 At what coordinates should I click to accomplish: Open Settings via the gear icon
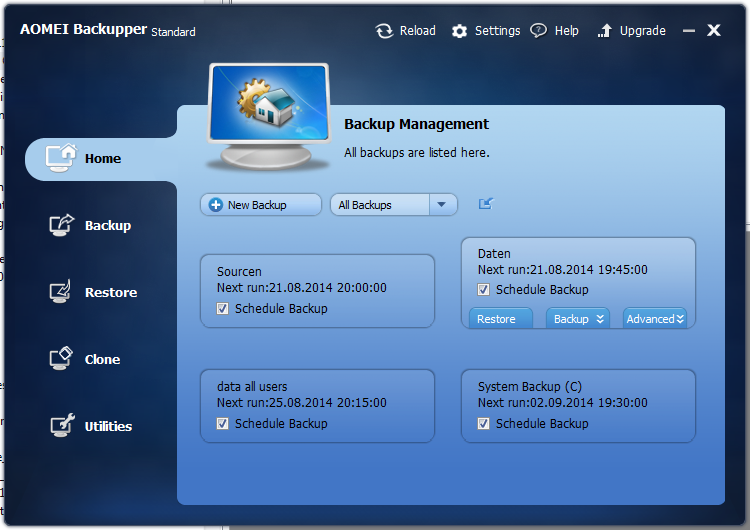point(459,32)
